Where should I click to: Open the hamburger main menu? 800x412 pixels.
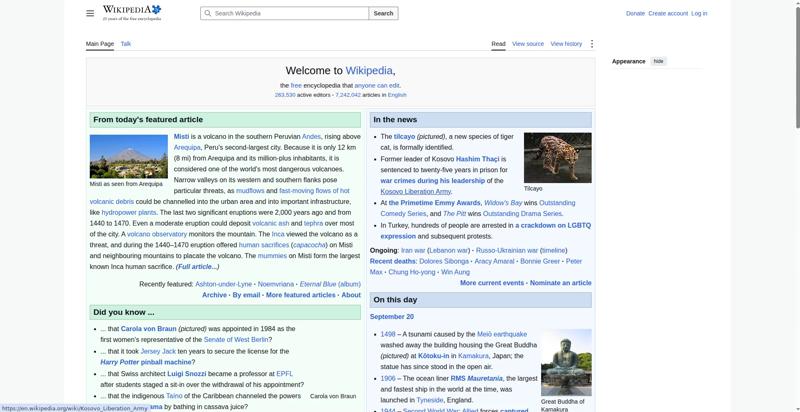coord(90,13)
